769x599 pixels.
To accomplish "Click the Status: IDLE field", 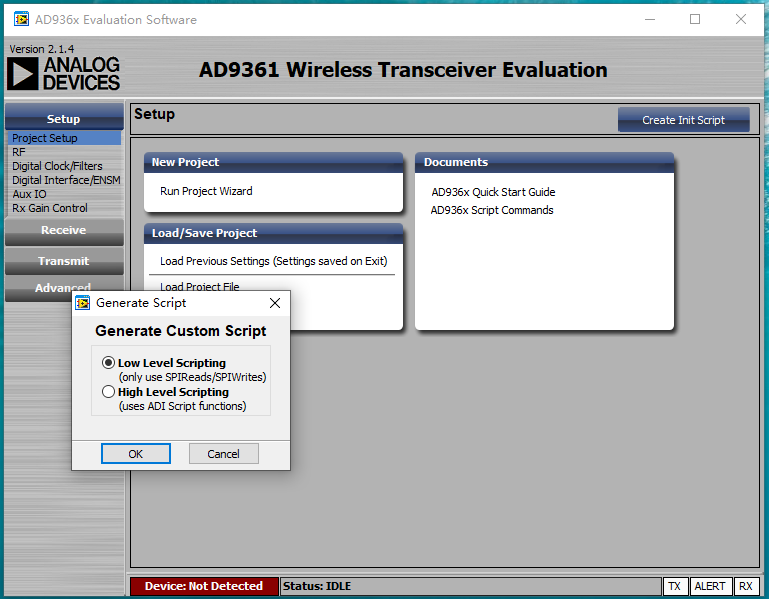I will point(471,586).
